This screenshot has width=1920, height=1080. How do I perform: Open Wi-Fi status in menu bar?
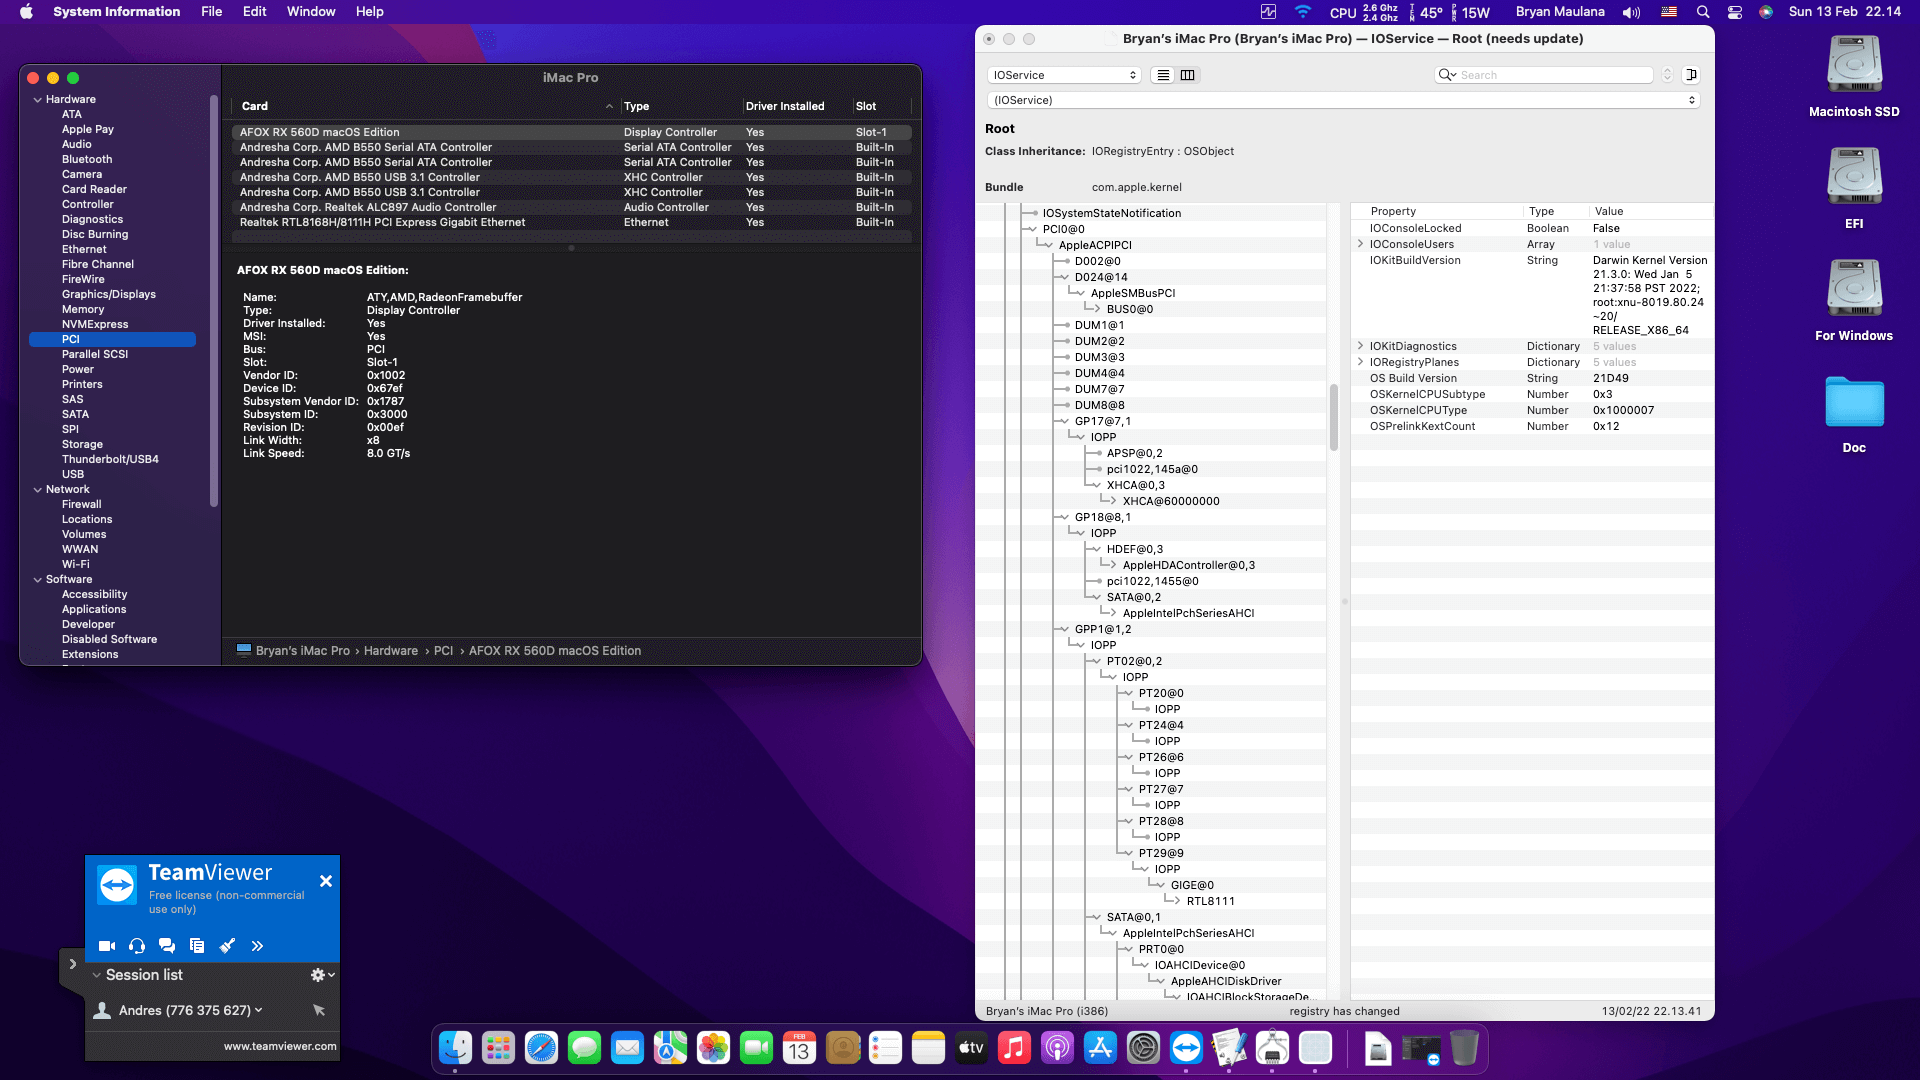click(x=1302, y=12)
